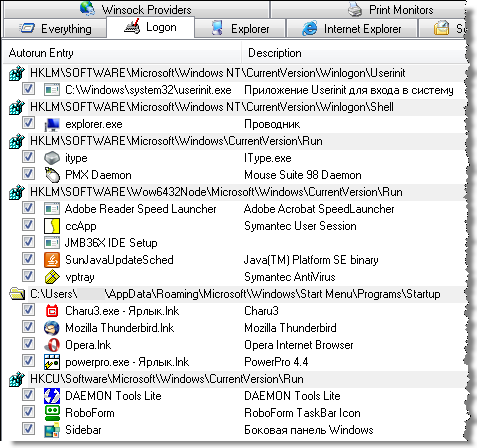Sort by the Description column header
This screenshot has height=448, width=477.
click(x=353, y=53)
